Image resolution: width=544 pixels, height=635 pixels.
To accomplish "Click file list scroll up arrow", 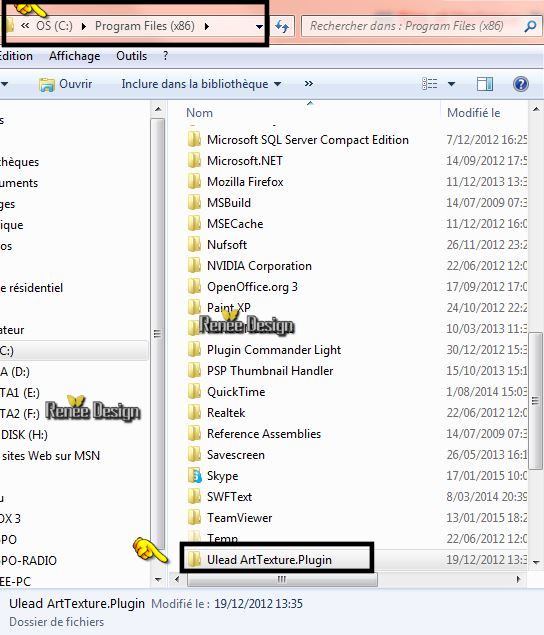I will pyautogui.click(x=536, y=109).
